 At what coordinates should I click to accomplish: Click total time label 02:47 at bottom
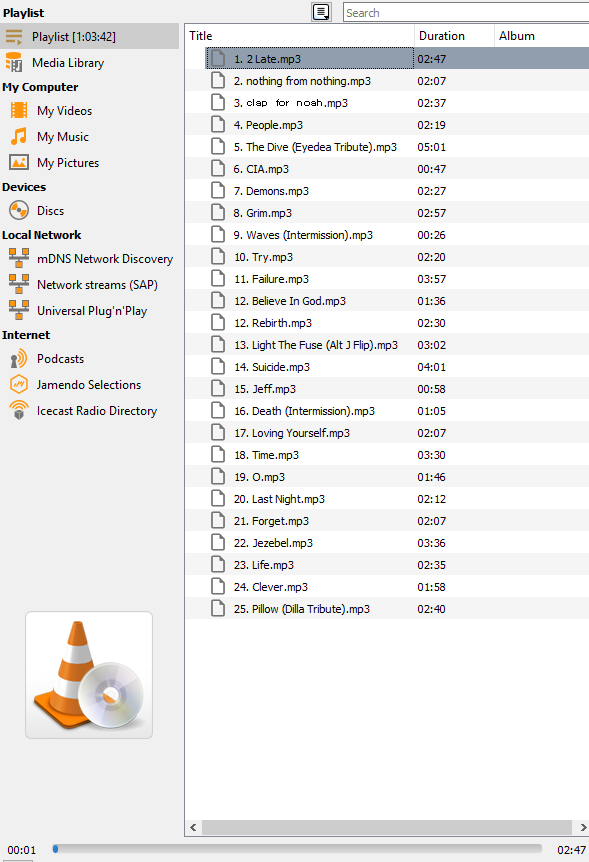coord(571,850)
